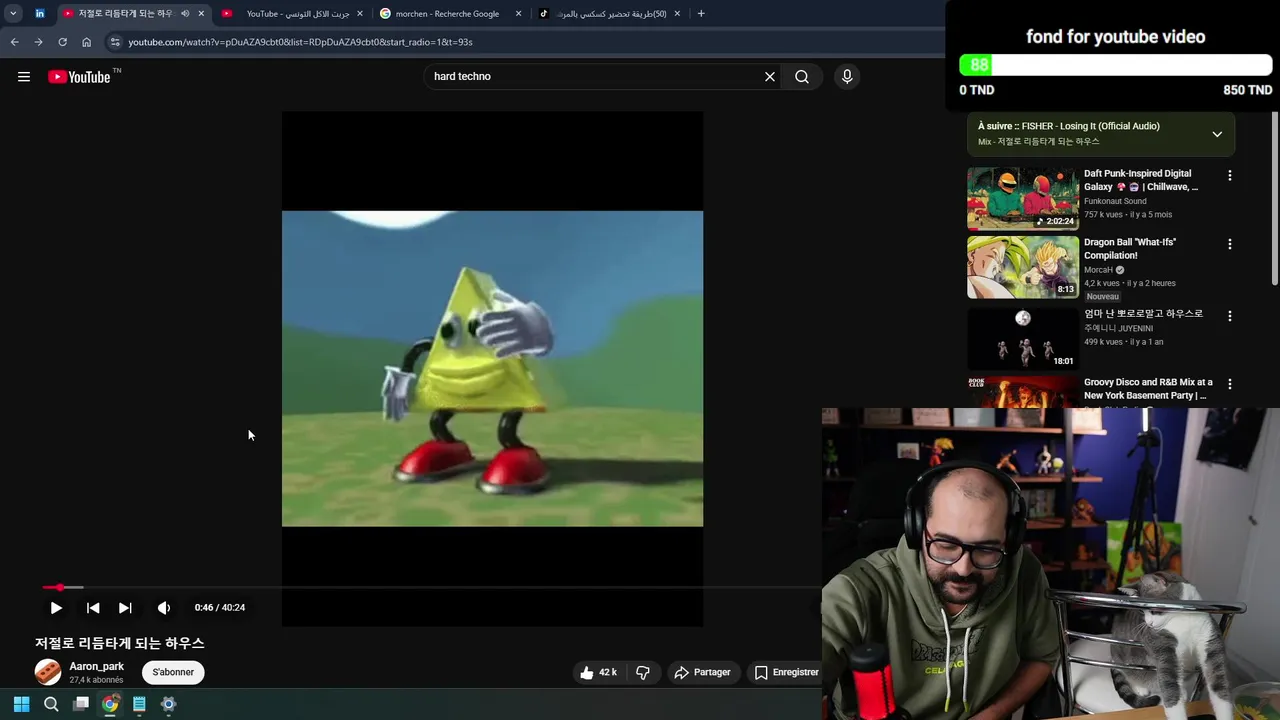
Task: Skip to the previous video
Action: point(93,607)
